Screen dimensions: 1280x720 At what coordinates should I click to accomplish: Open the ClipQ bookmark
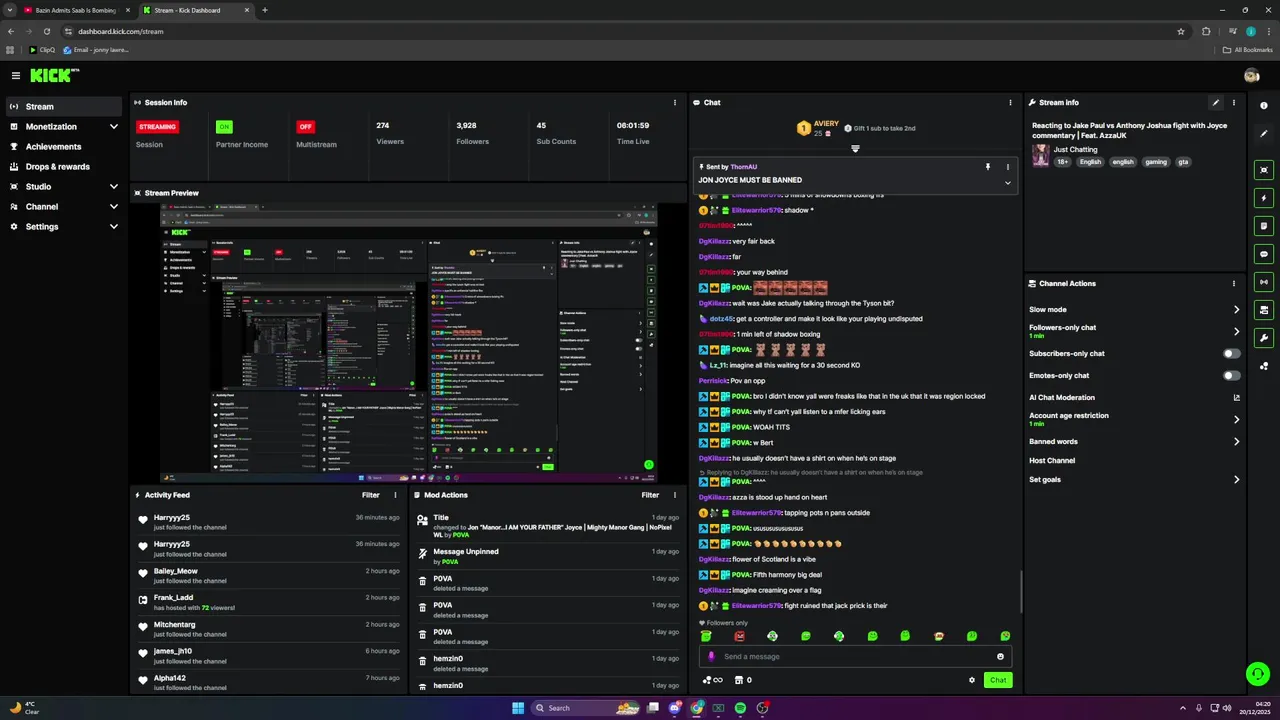point(42,49)
